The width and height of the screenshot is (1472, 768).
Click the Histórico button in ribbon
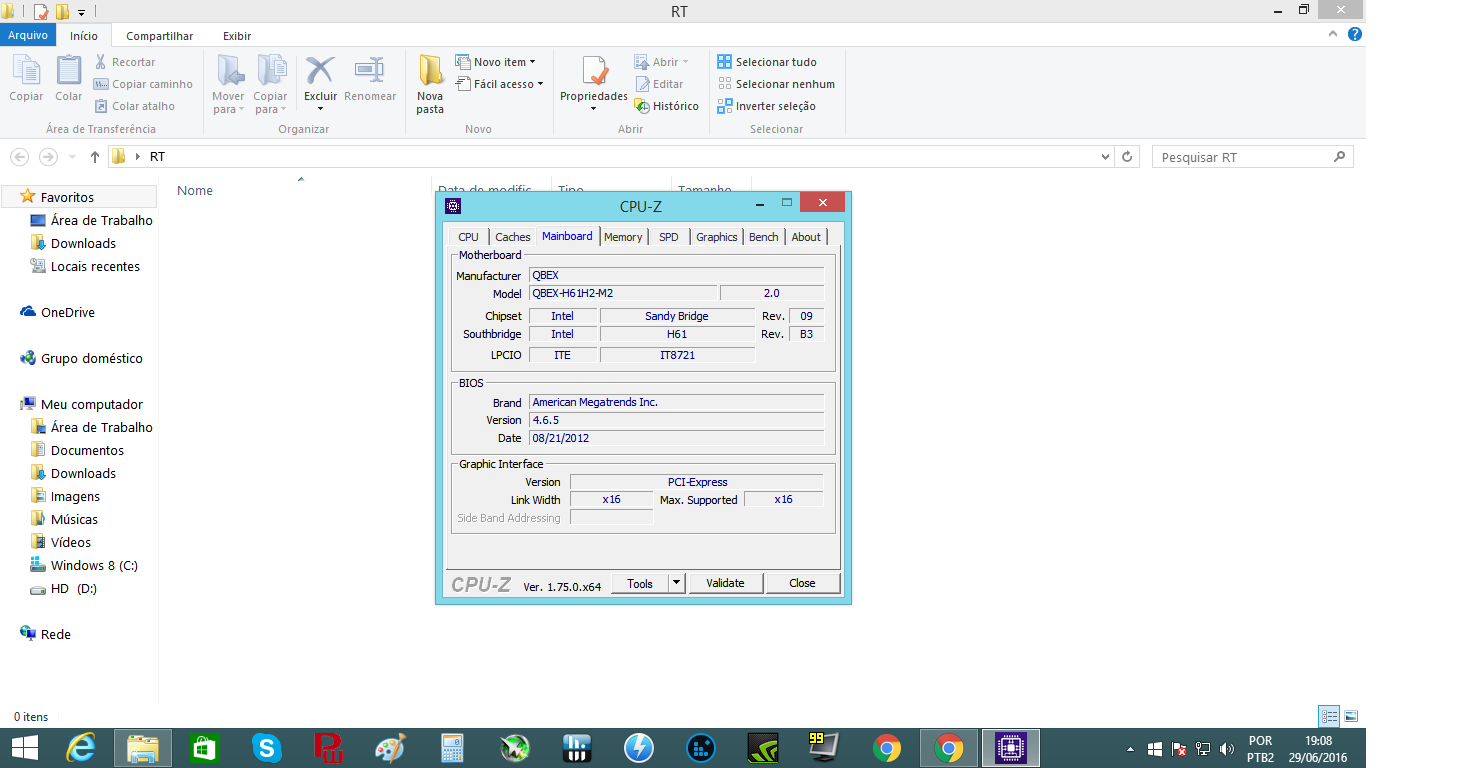point(666,106)
